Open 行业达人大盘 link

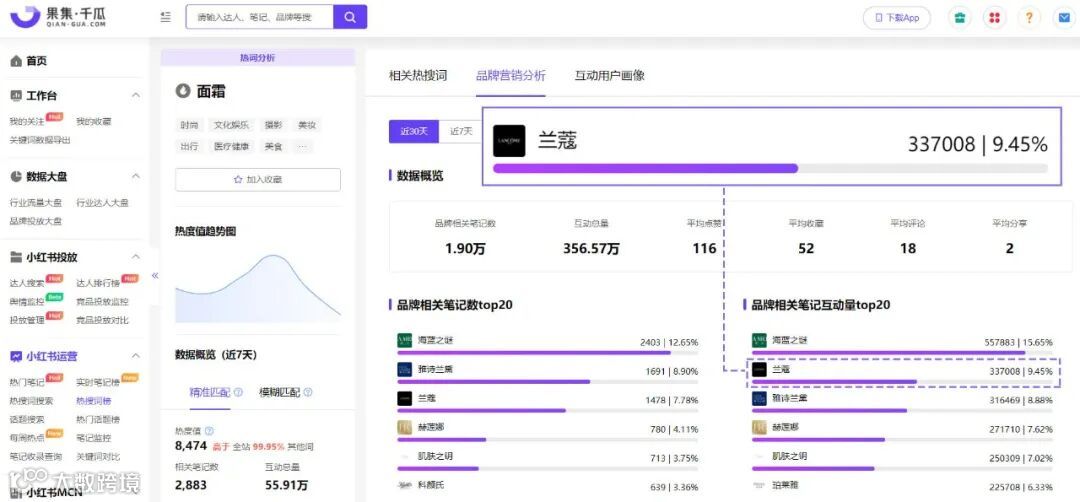[x=103, y=203]
